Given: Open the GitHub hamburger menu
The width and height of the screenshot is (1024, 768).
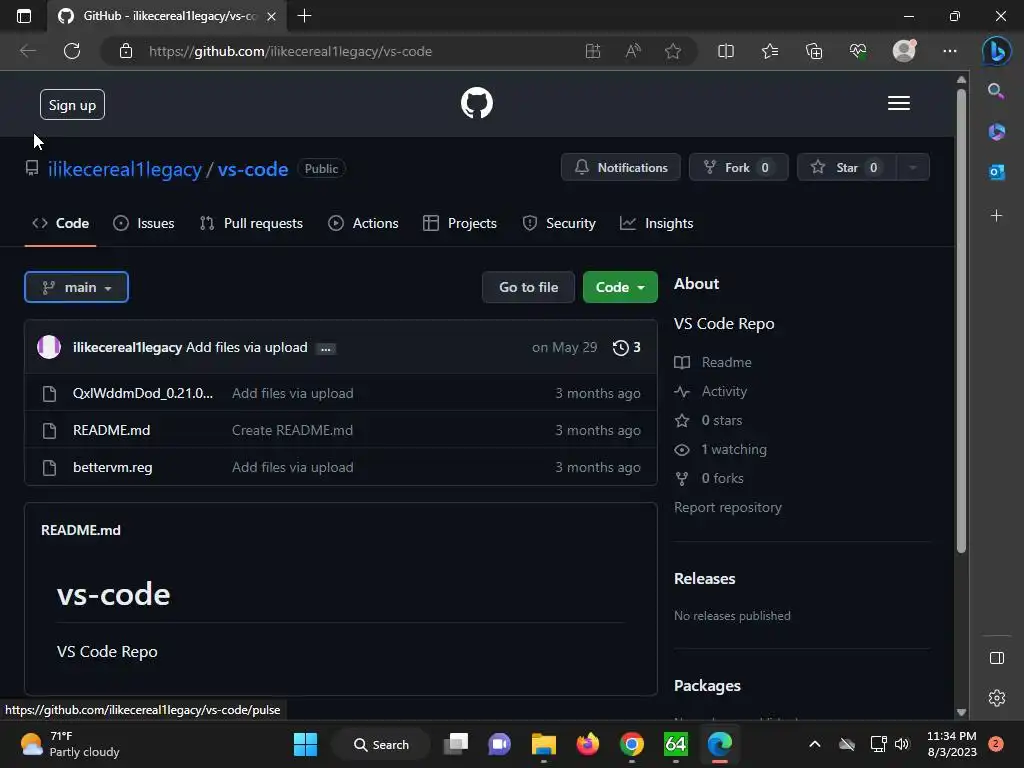Looking at the screenshot, I should tap(899, 103).
